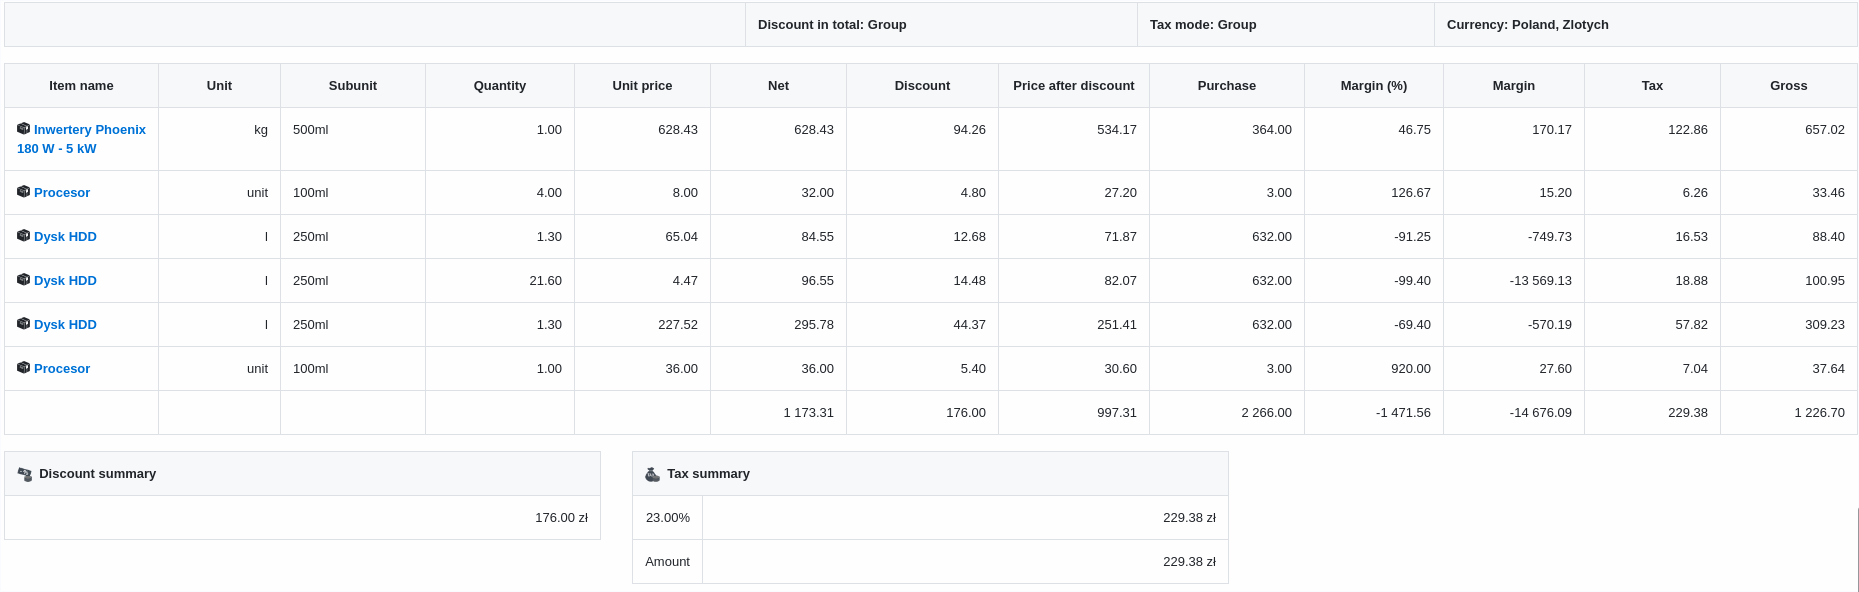Click the Unit price column header
1859x592 pixels.
642,86
